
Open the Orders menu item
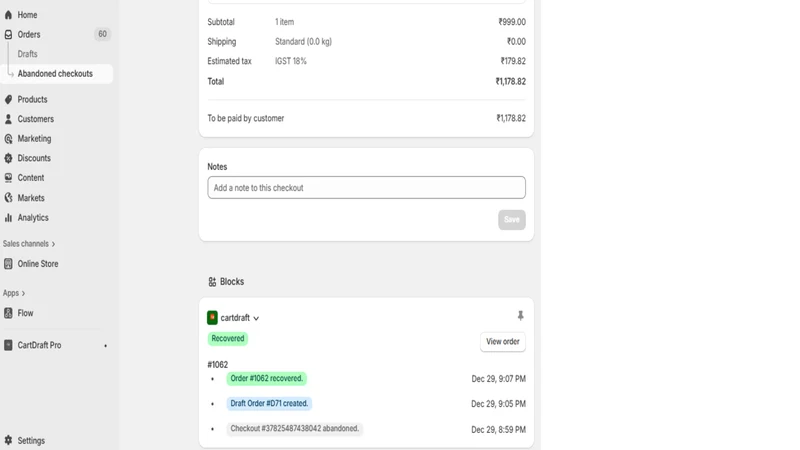tap(29, 34)
